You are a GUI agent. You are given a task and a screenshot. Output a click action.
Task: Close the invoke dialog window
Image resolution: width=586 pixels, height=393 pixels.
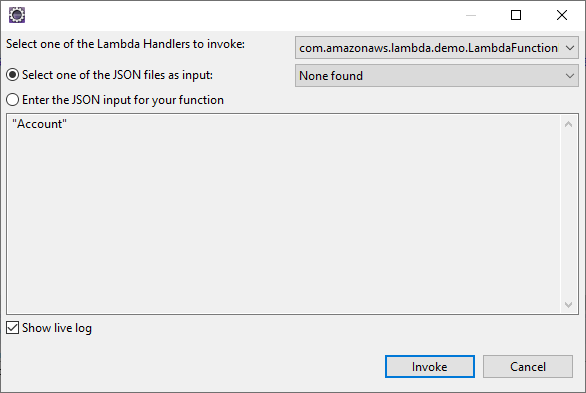pyautogui.click(x=562, y=15)
